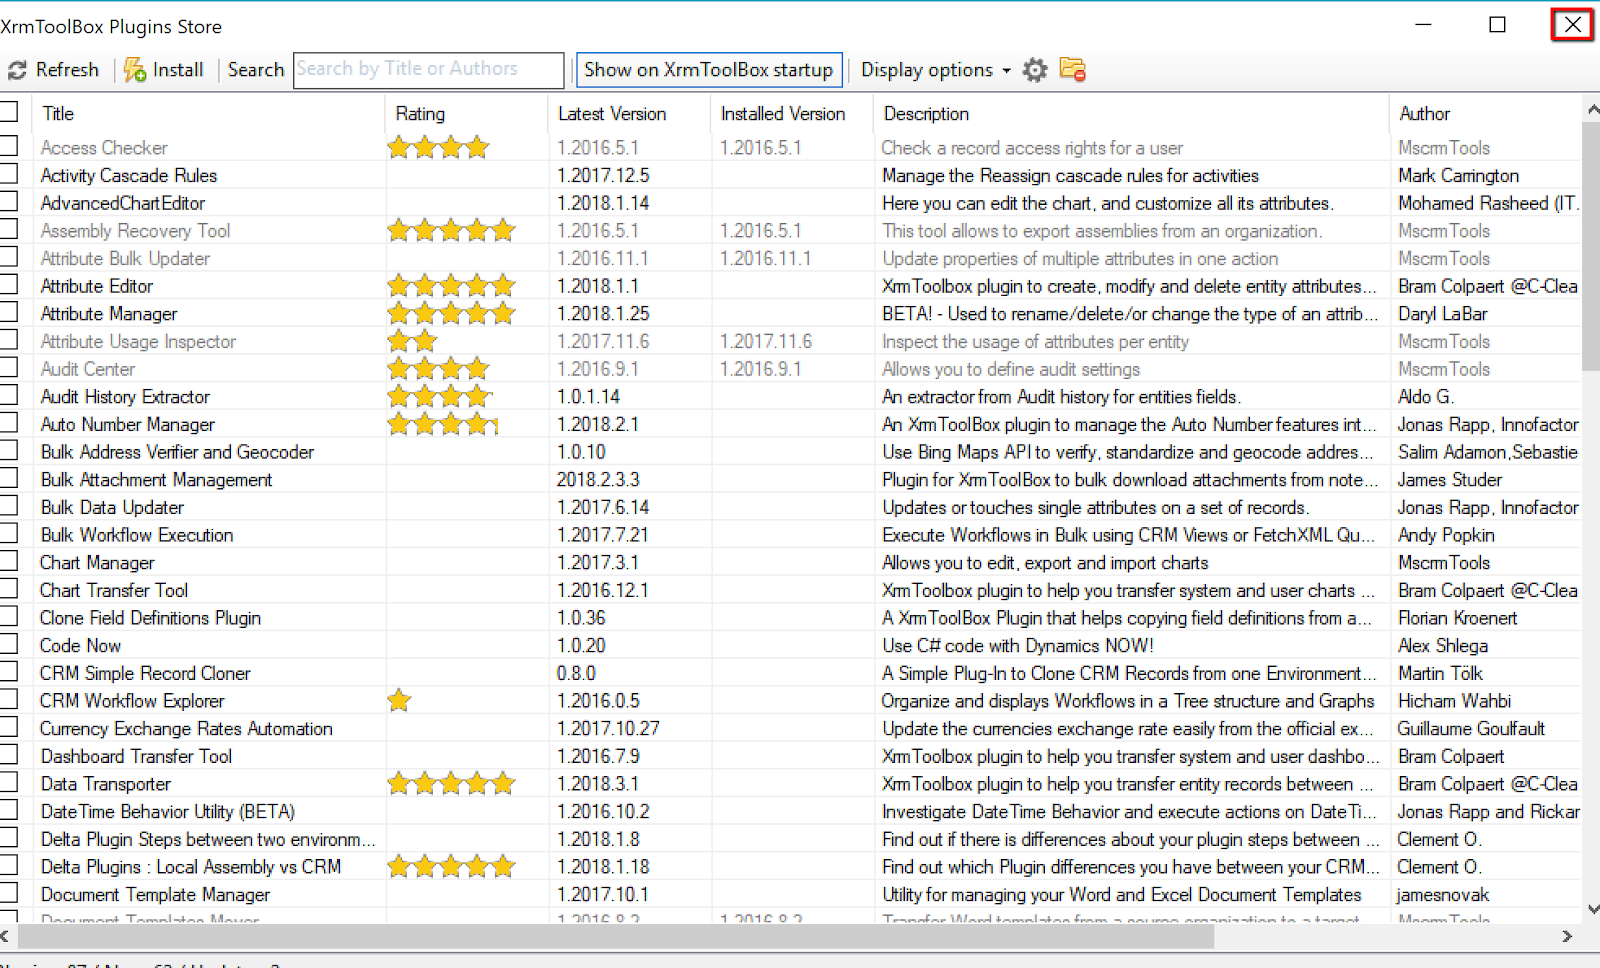Click the Install plugin icon
This screenshot has width=1600, height=968.
point(135,70)
